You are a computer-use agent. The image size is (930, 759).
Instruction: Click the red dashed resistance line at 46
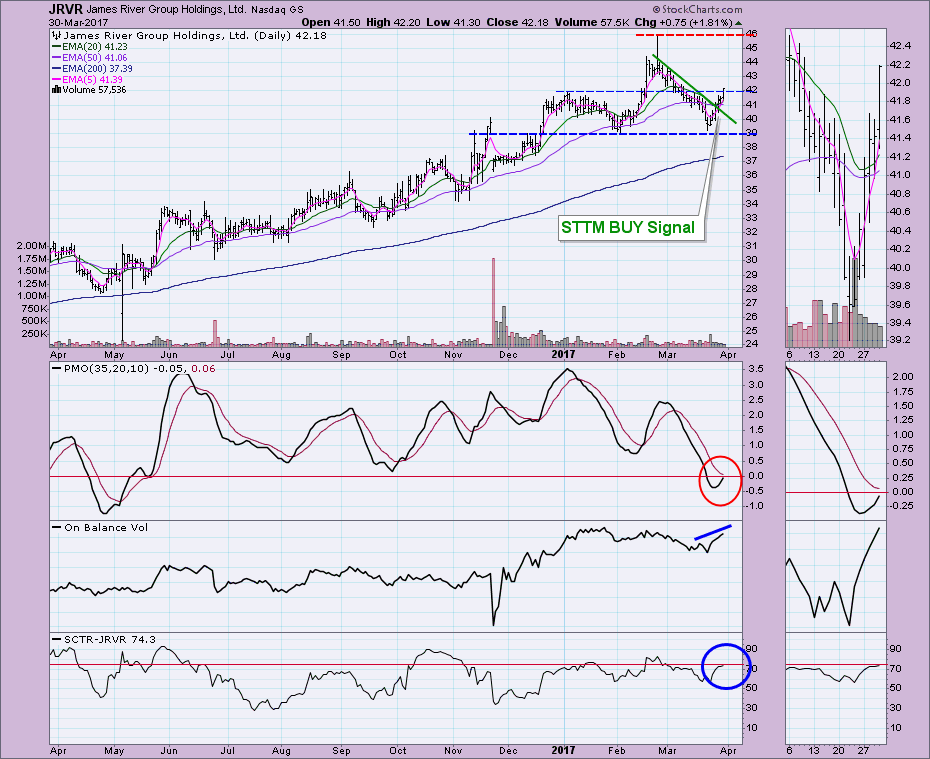click(688, 34)
